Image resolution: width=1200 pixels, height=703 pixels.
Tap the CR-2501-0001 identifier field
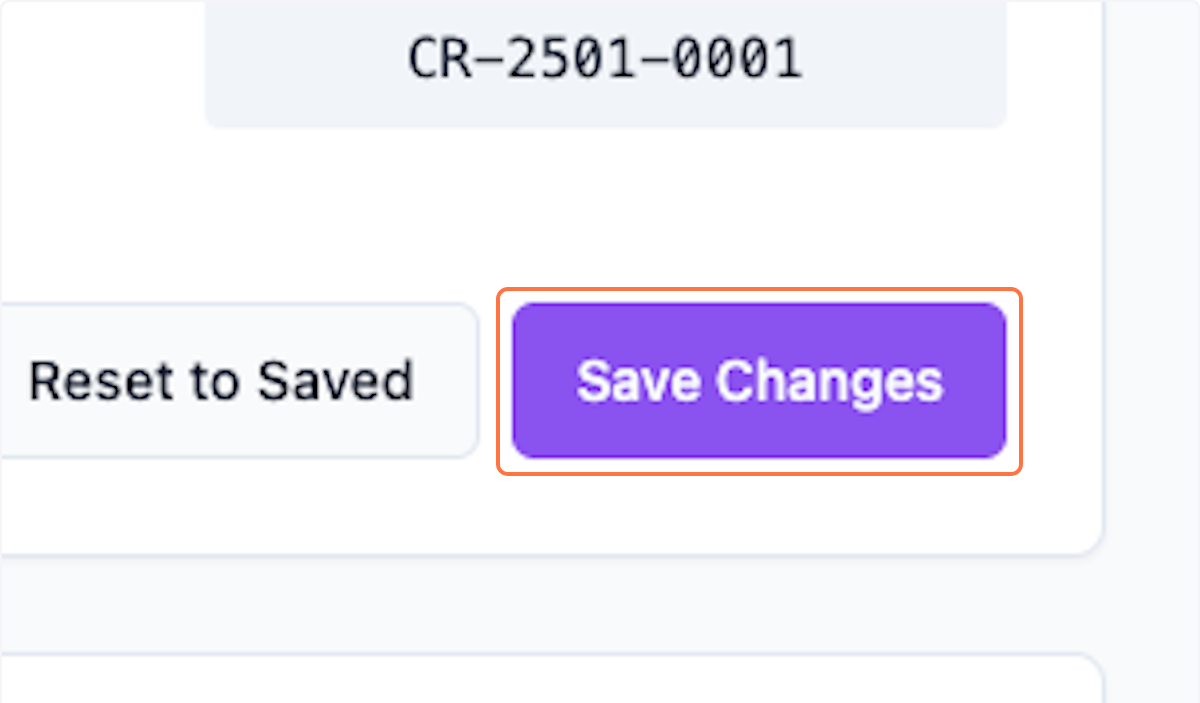(605, 62)
